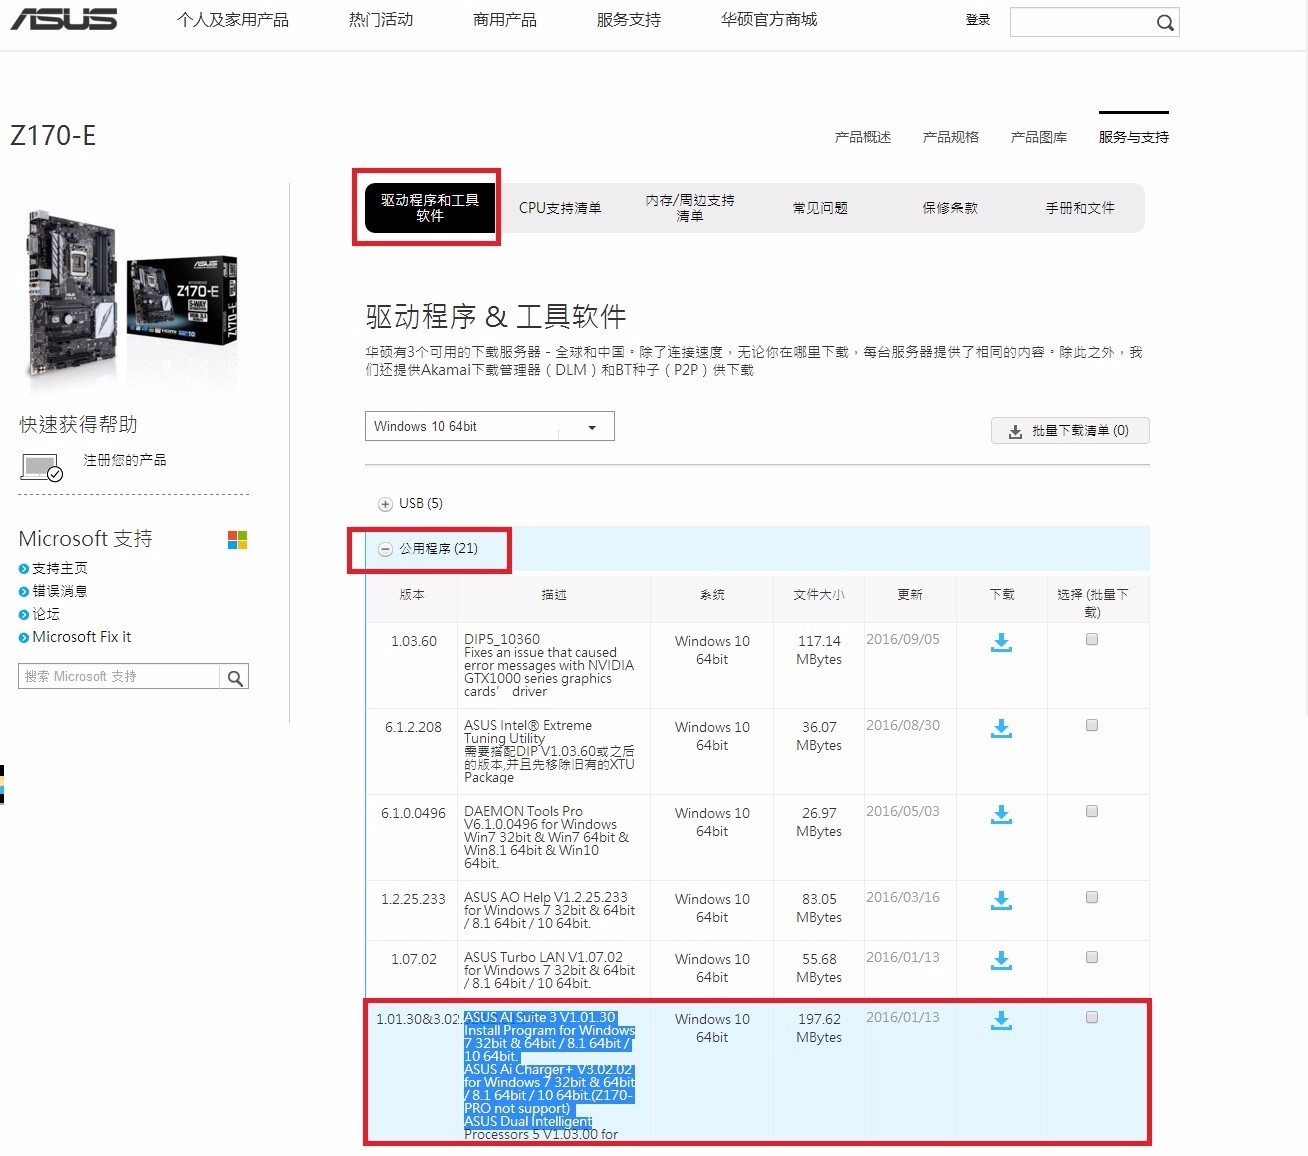This screenshot has width=1308, height=1156.
Task: Click the 搜索 Microsoft 支持 input field
Action: (119, 677)
